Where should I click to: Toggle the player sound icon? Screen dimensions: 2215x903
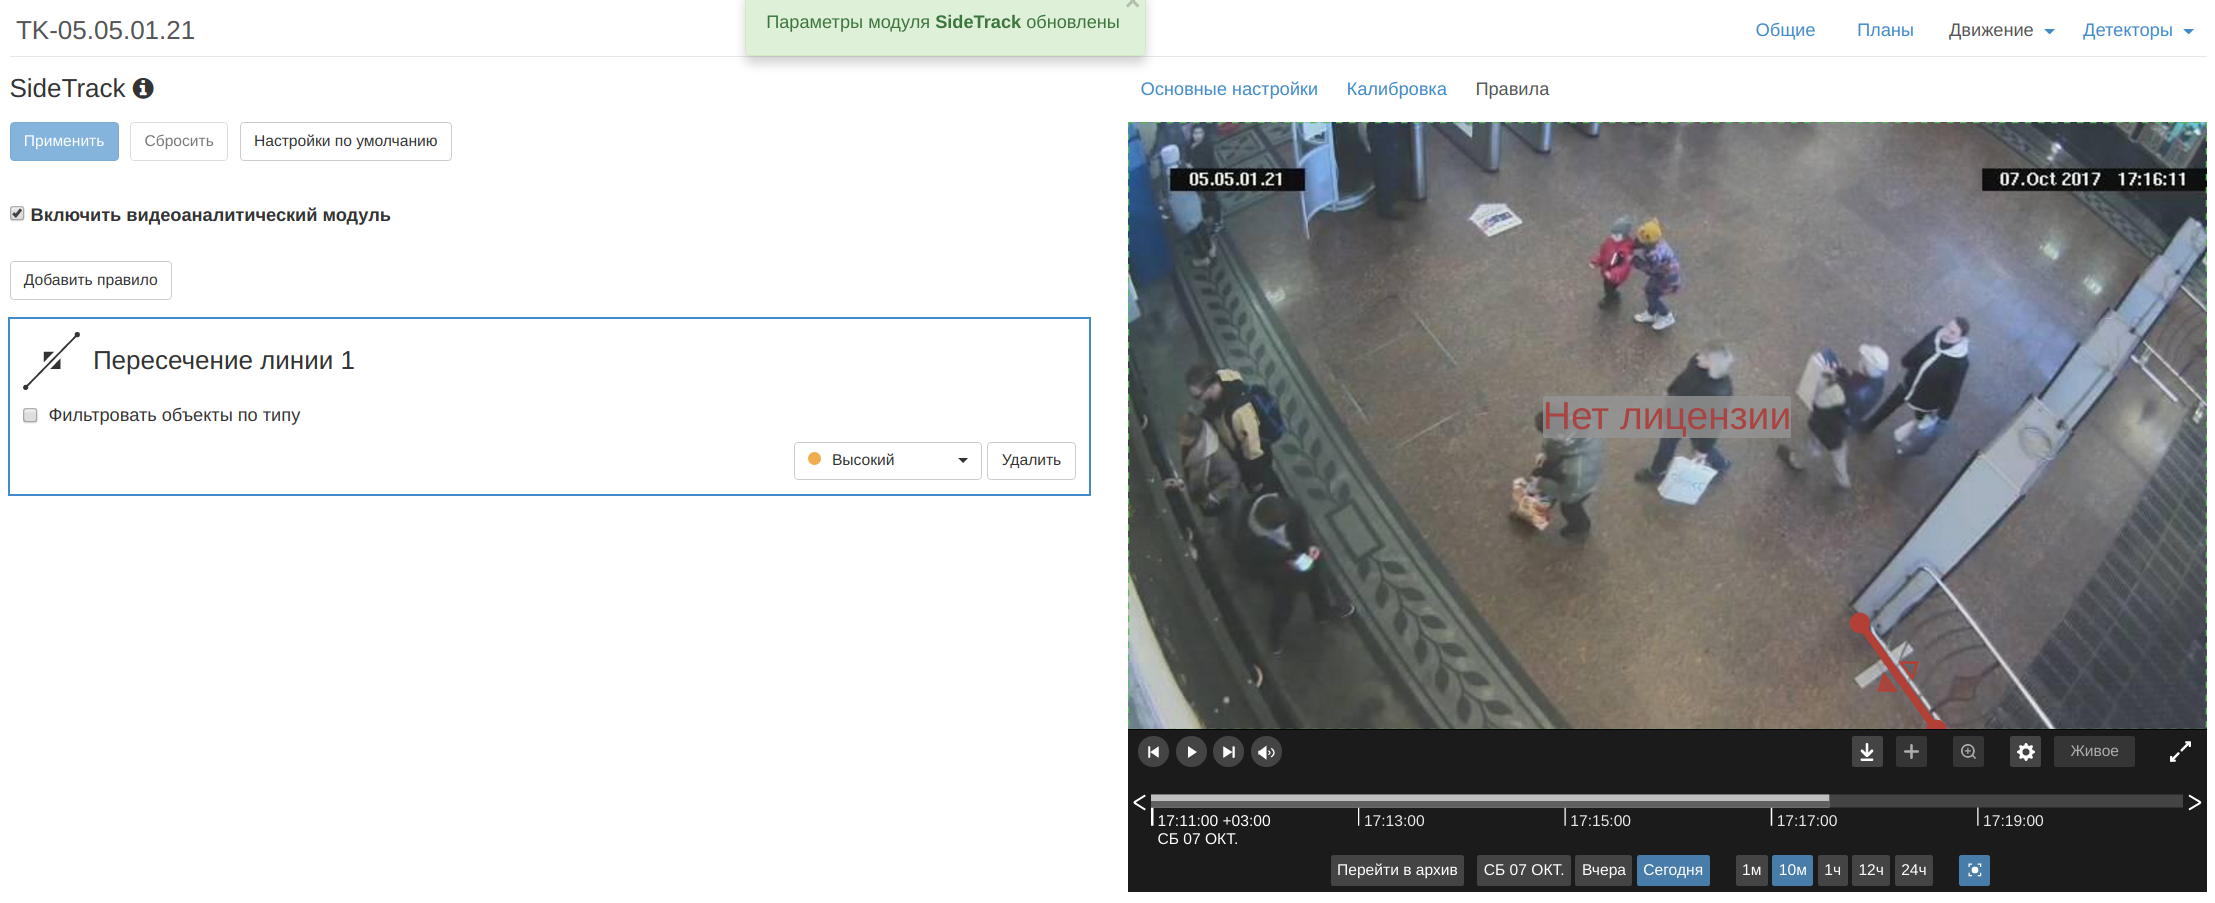tap(1266, 752)
